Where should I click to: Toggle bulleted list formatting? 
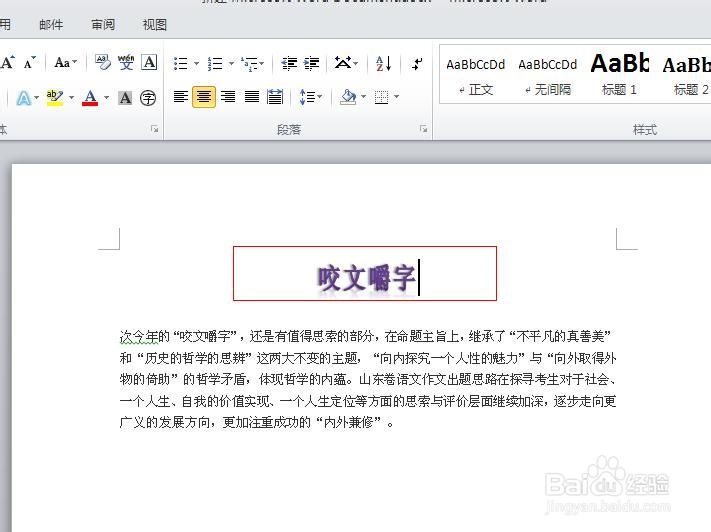[x=180, y=63]
